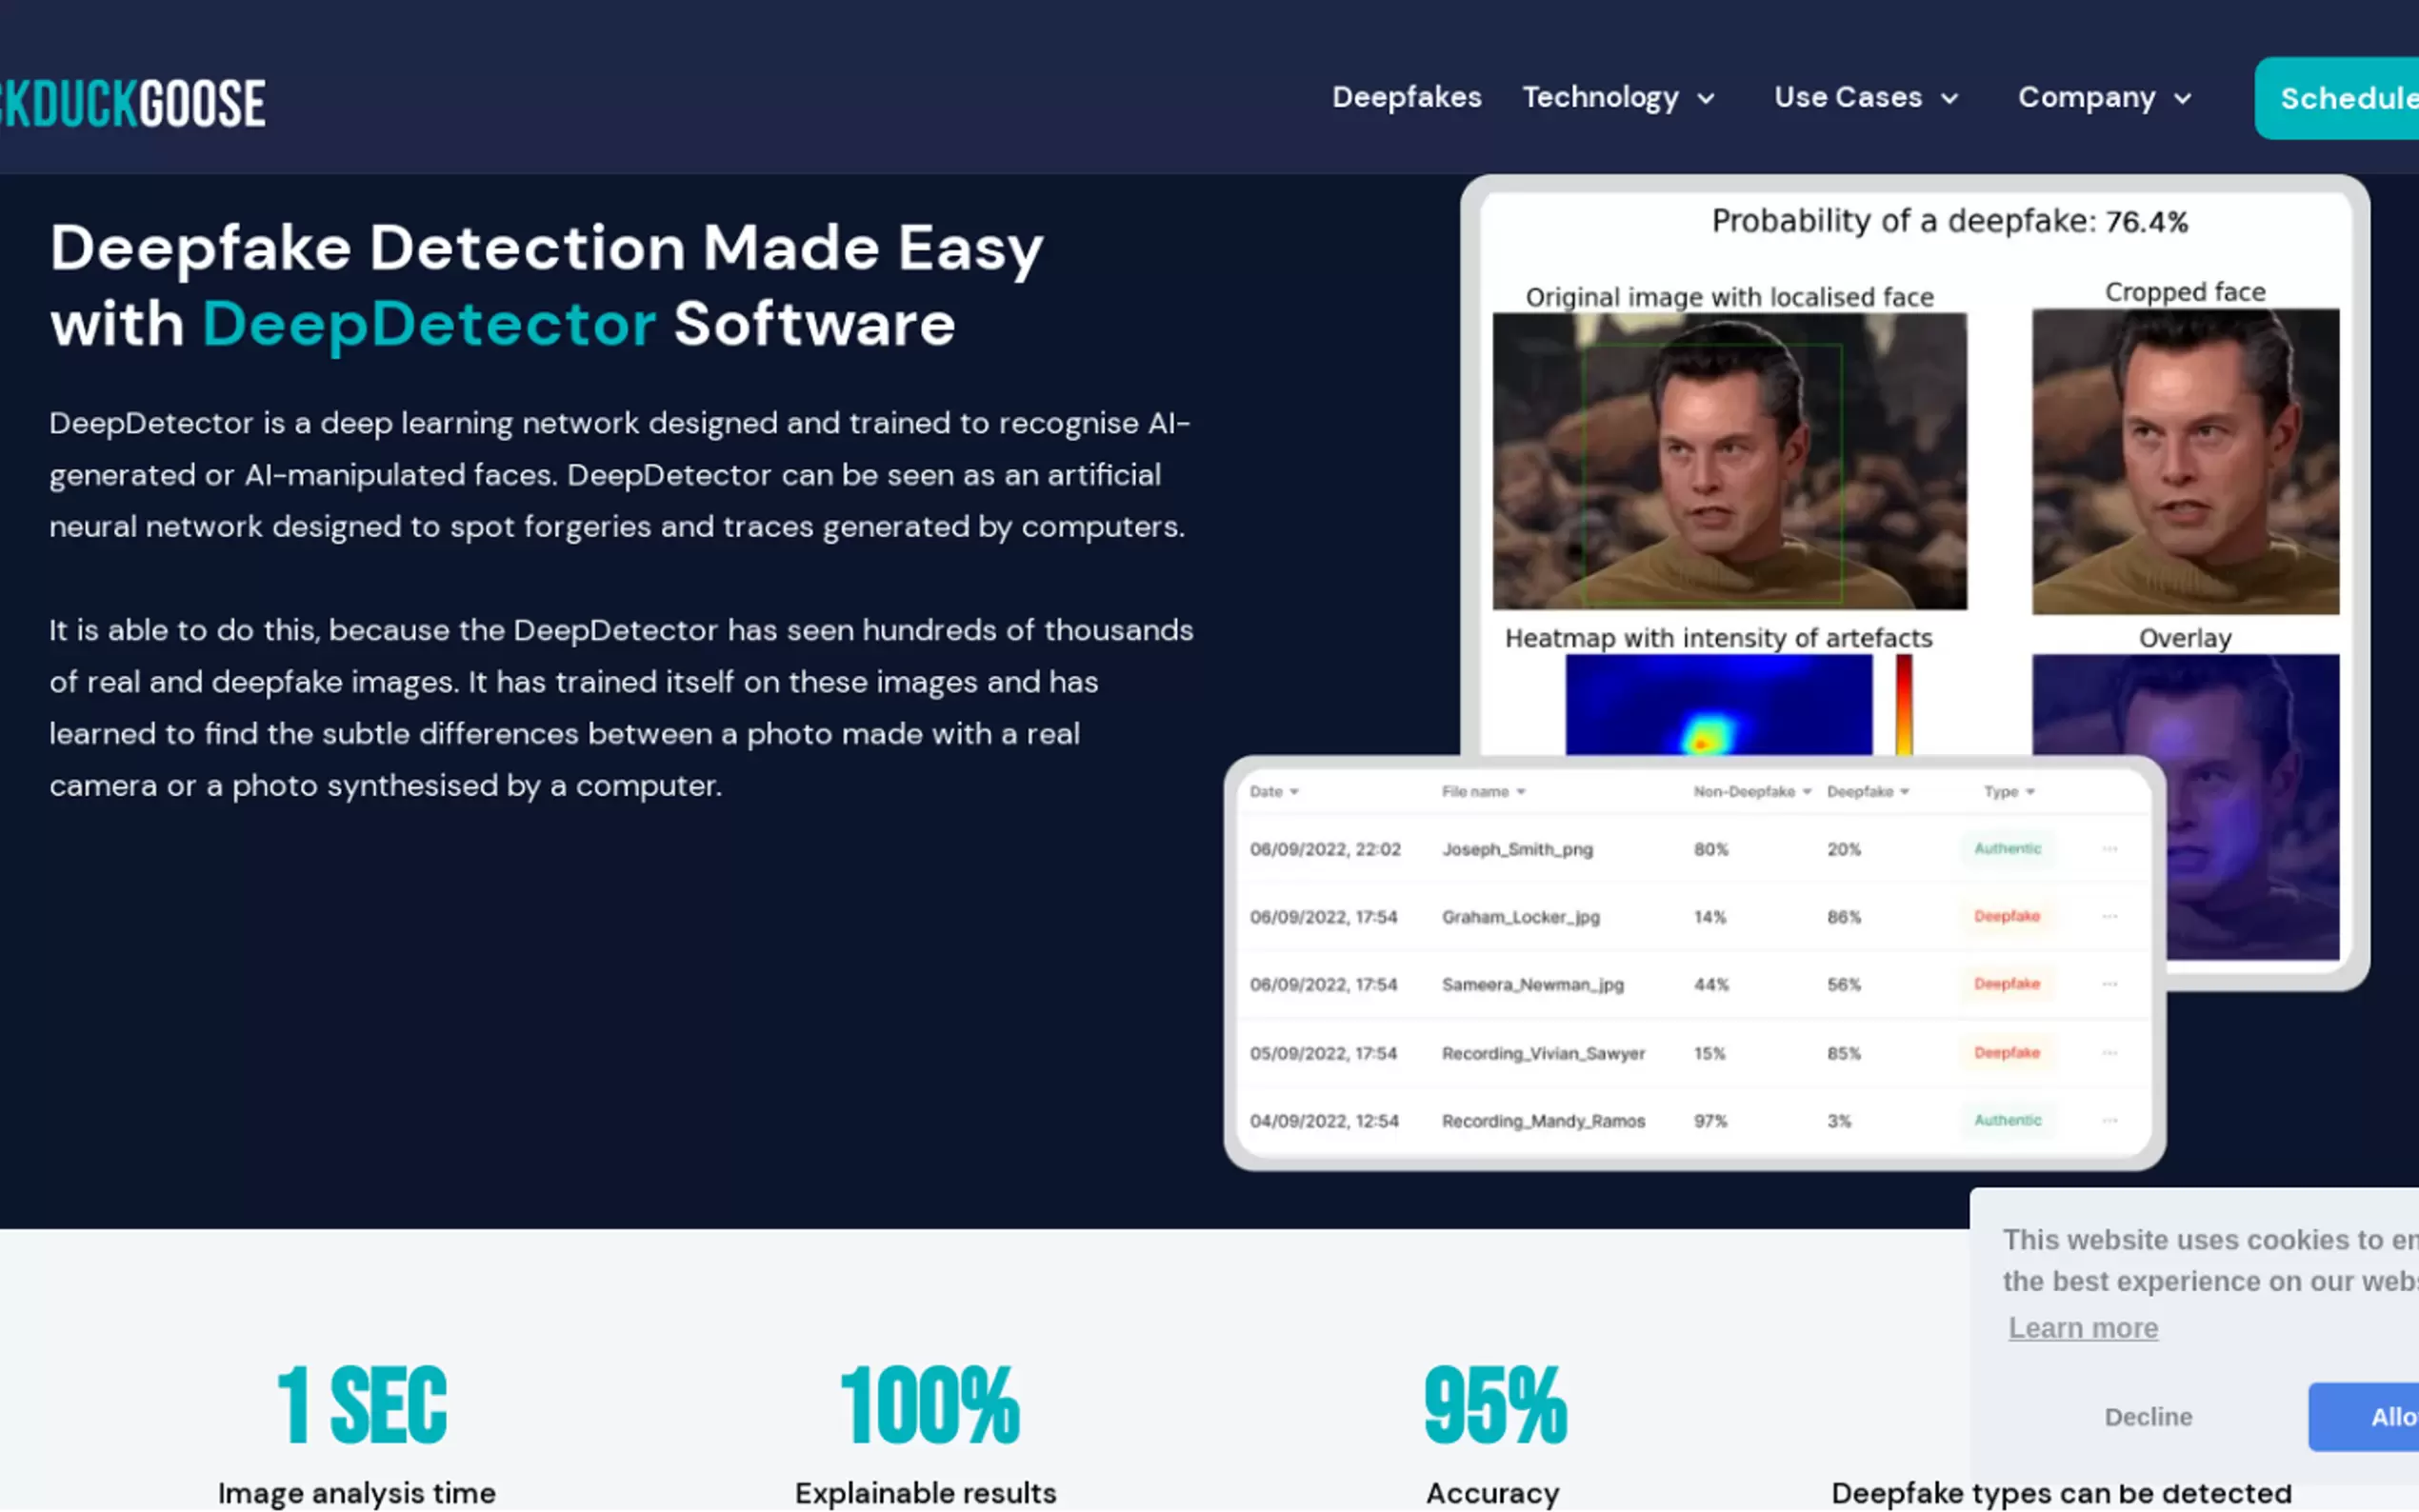Viewport: 2419px width, 1512px height.
Task: Click the Schedule button in header
Action: 2340,98
